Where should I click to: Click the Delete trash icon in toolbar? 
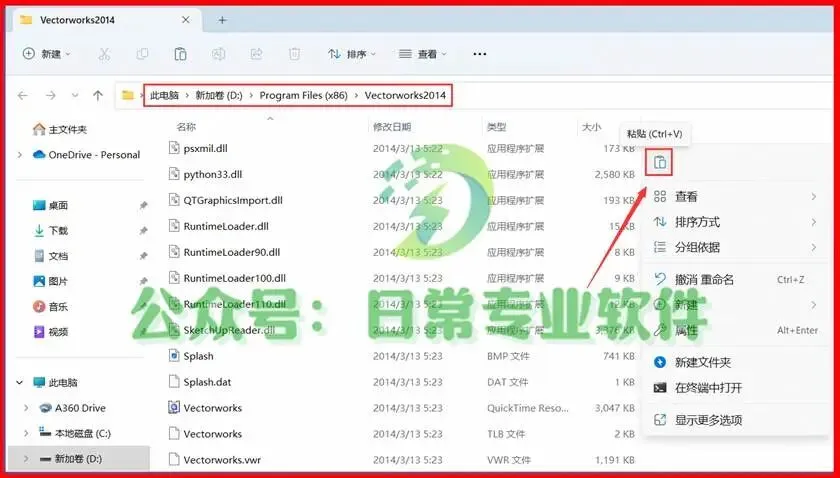(294, 54)
